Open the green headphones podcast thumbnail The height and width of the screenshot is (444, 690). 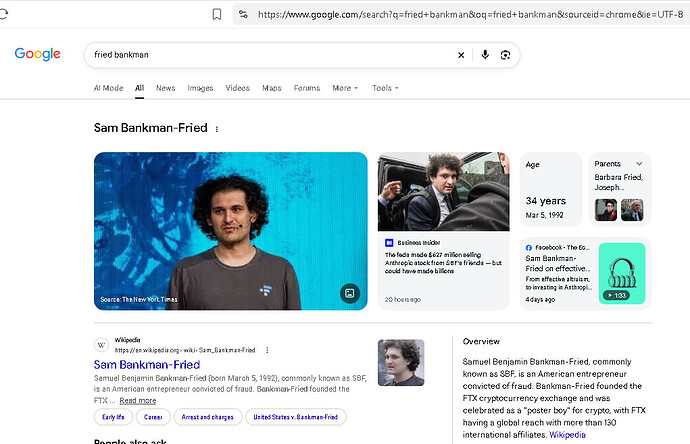622,273
